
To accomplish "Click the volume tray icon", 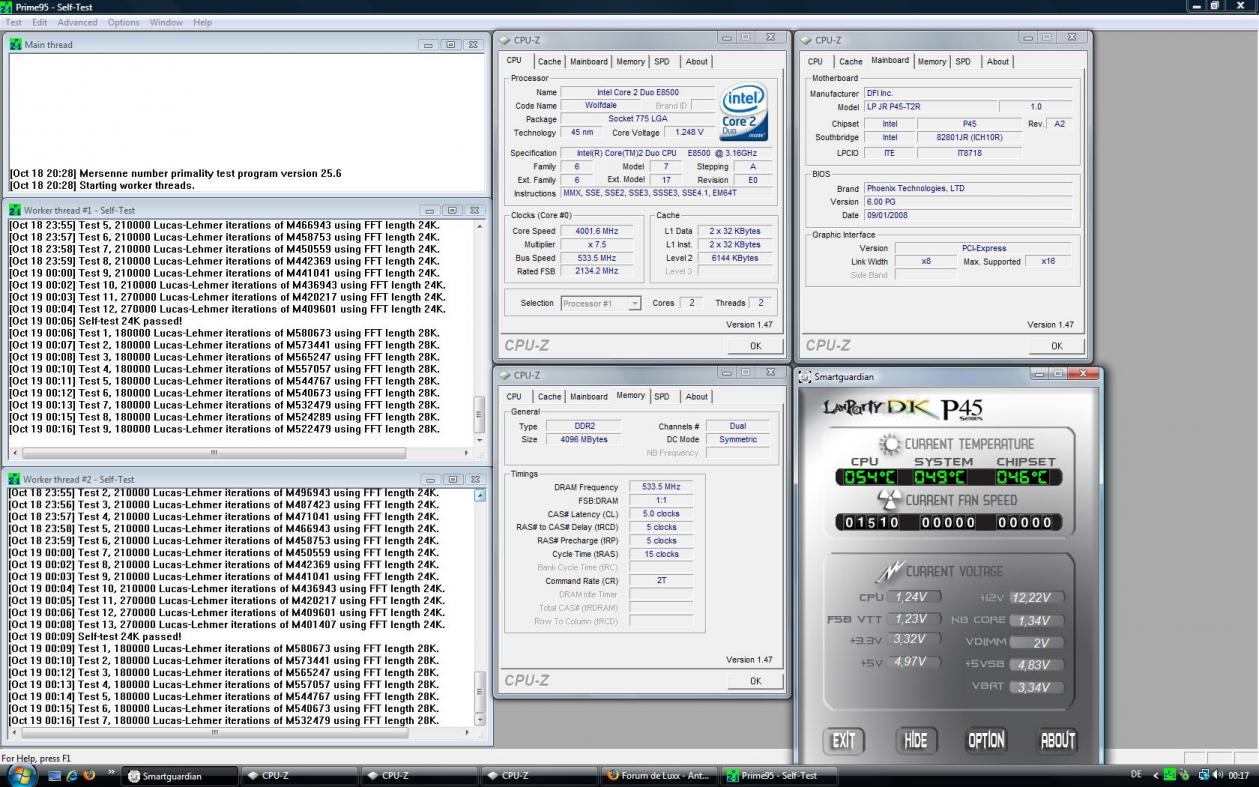I will coord(1218,775).
